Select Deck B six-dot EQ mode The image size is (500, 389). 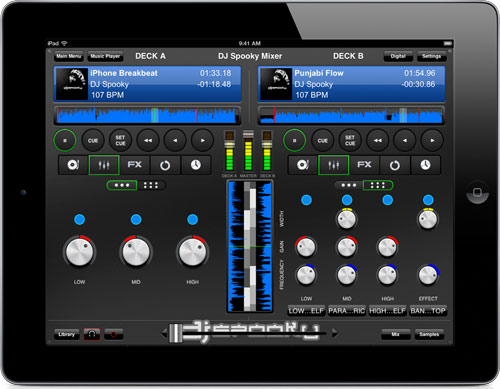pyautogui.click(x=378, y=185)
